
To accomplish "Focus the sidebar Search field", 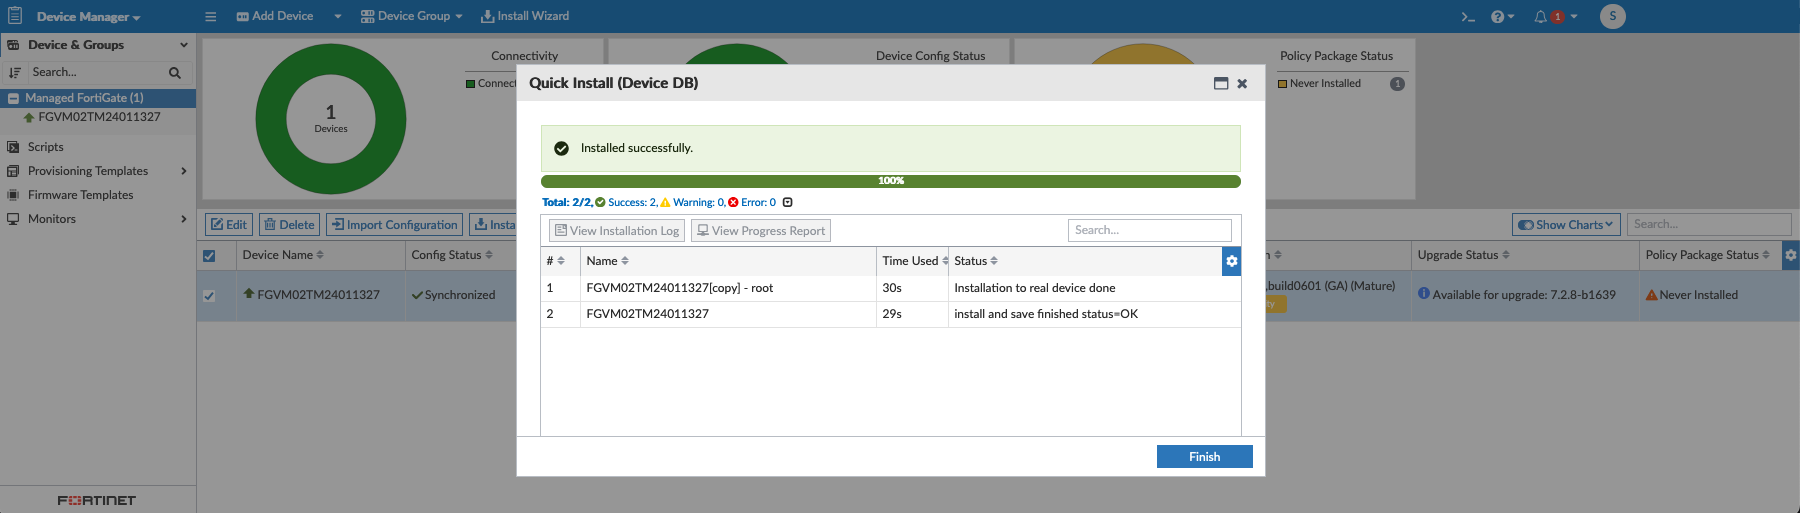I will (96, 73).
